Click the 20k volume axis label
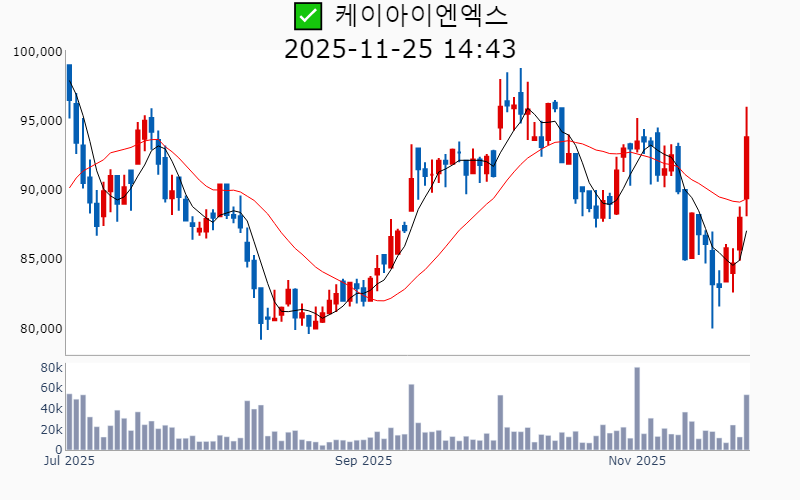 click(52, 430)
